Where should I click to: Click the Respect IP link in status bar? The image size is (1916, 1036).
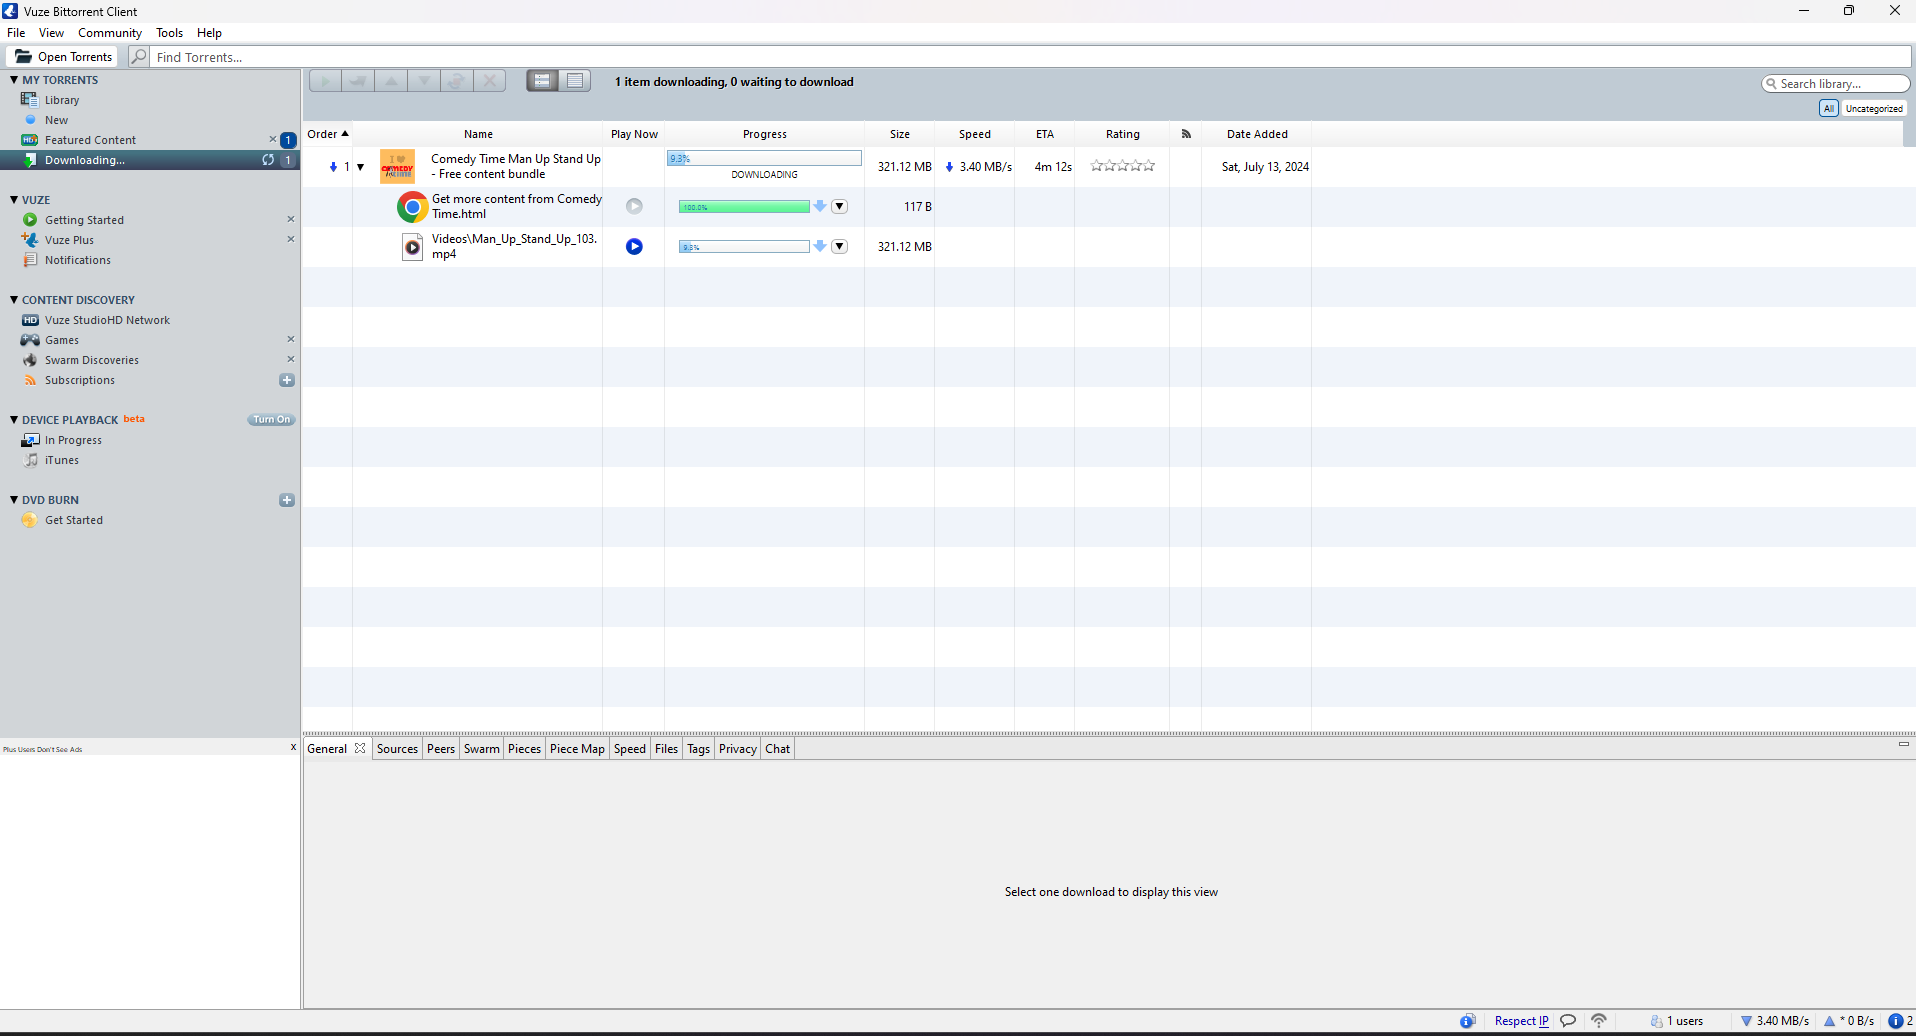[1521, 1021]
